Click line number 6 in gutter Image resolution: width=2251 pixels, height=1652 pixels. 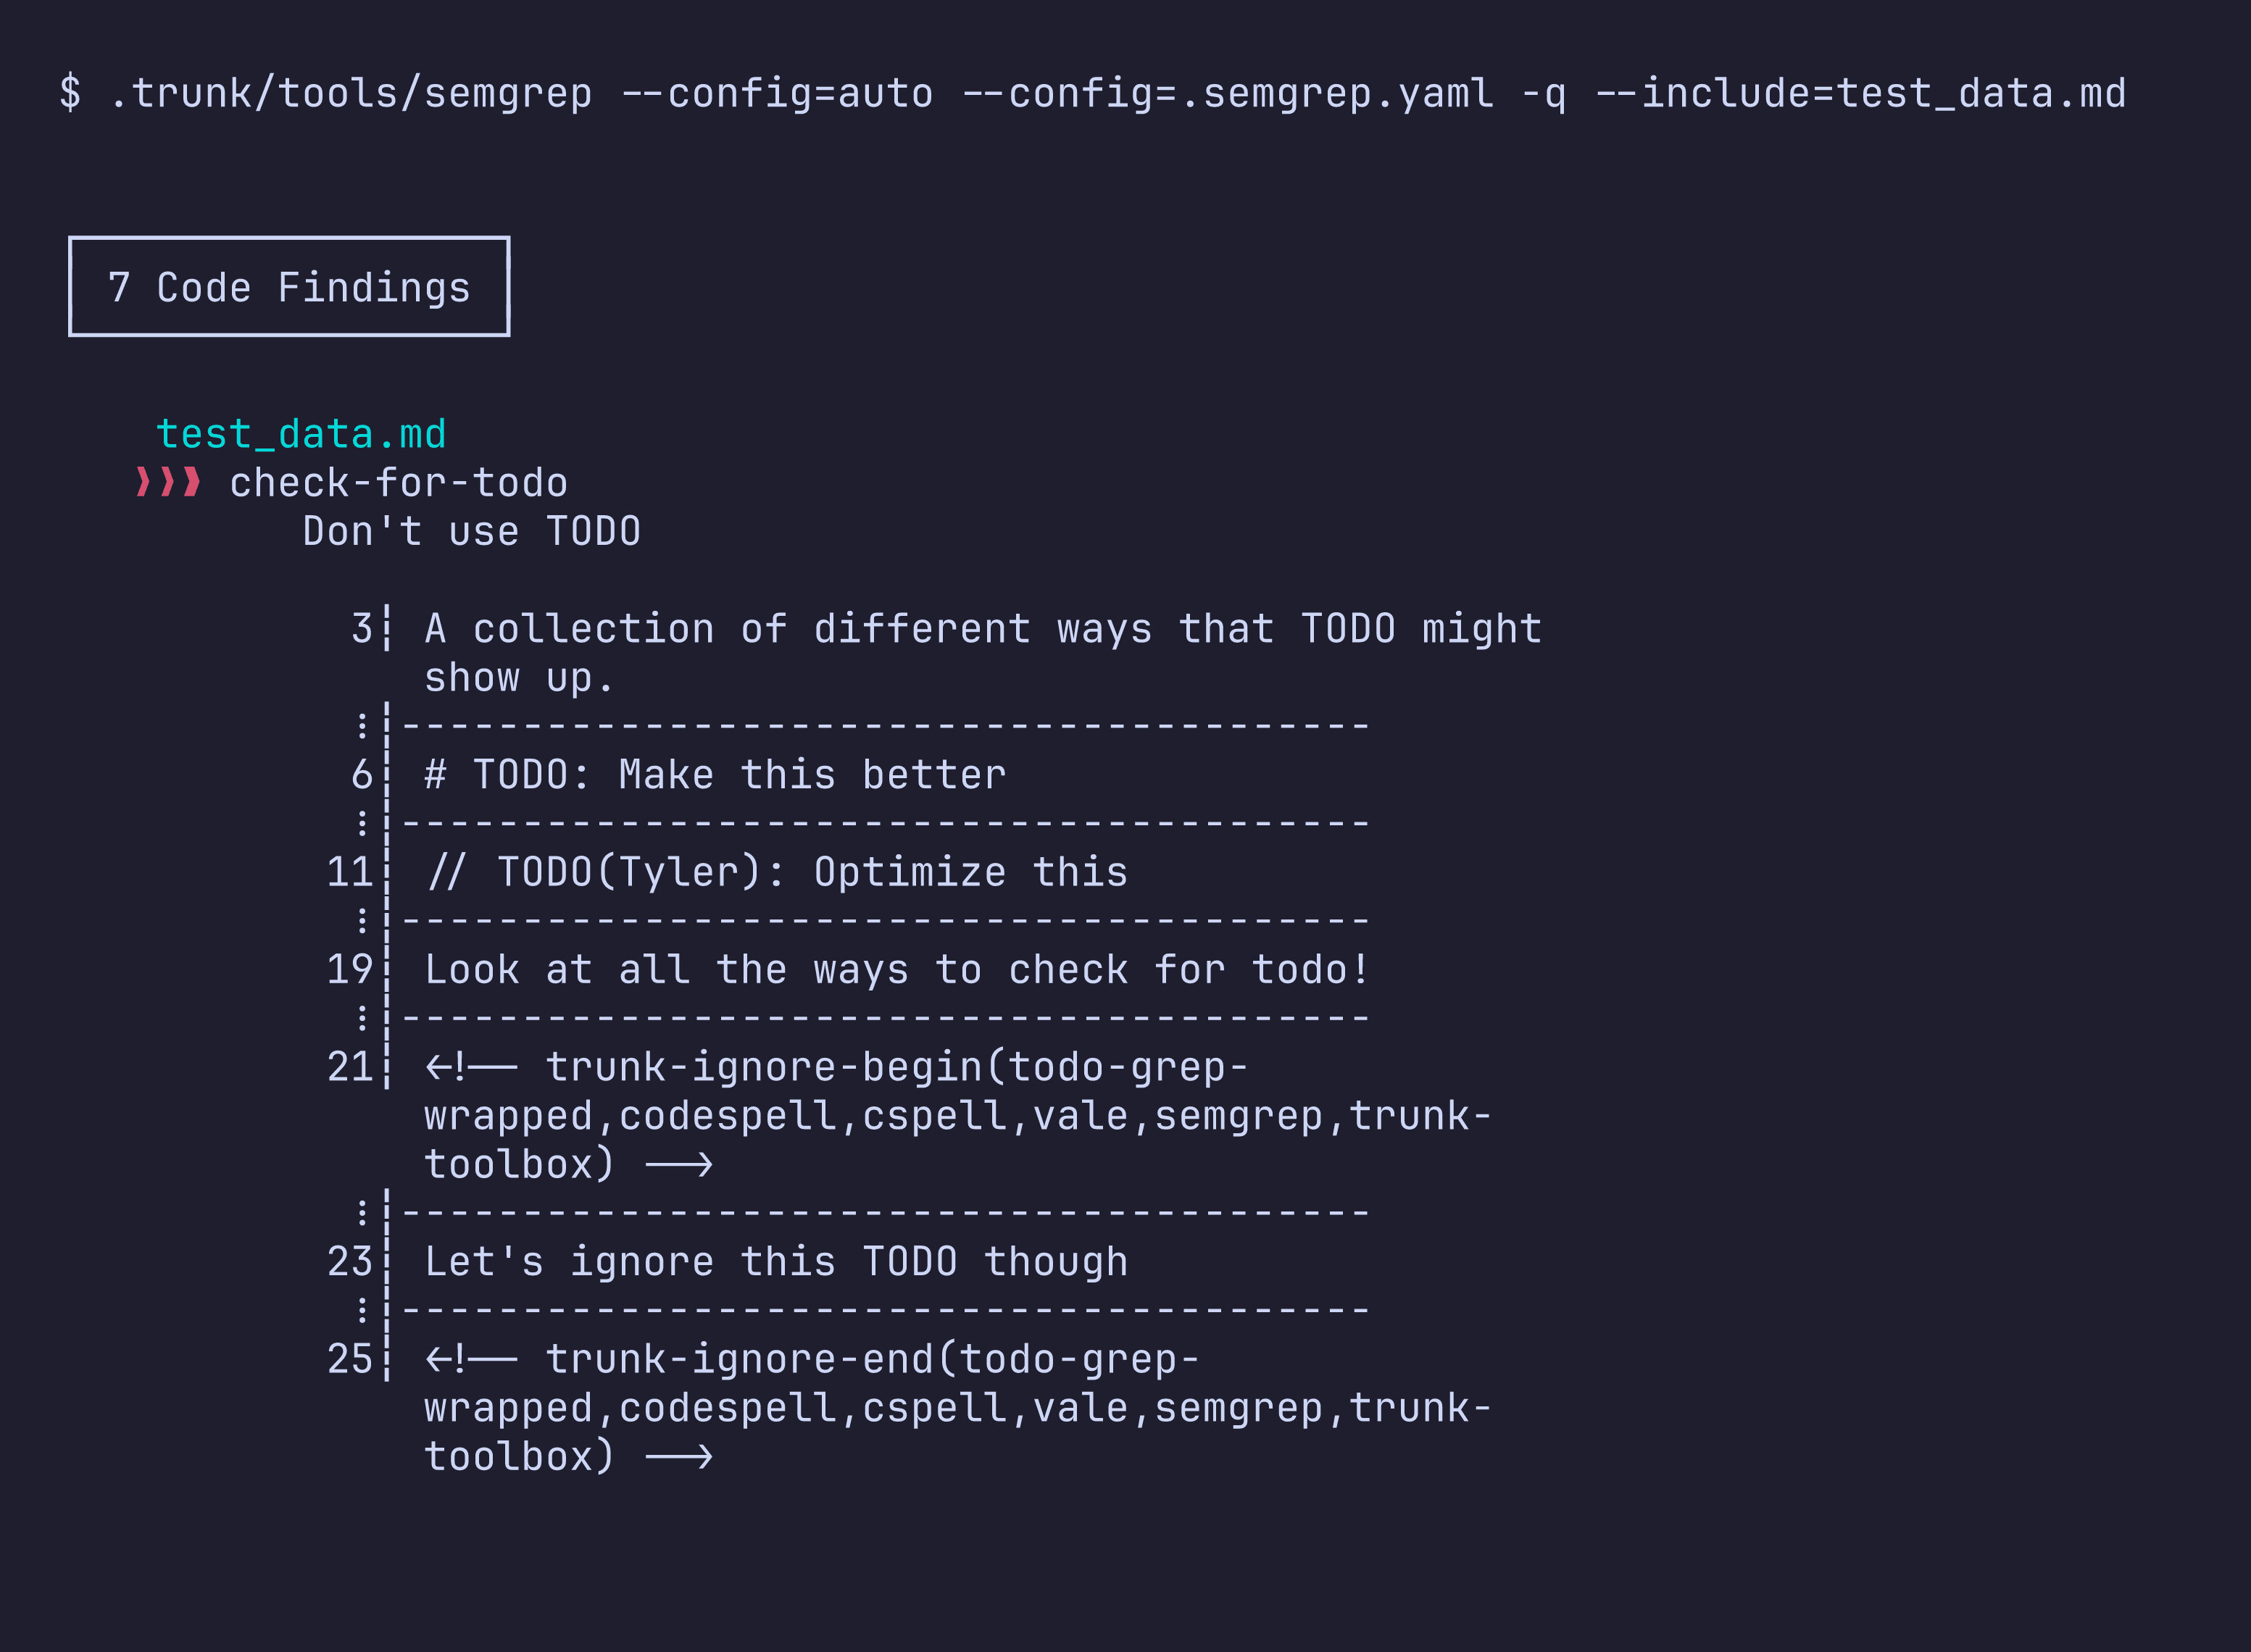point(361,775)
